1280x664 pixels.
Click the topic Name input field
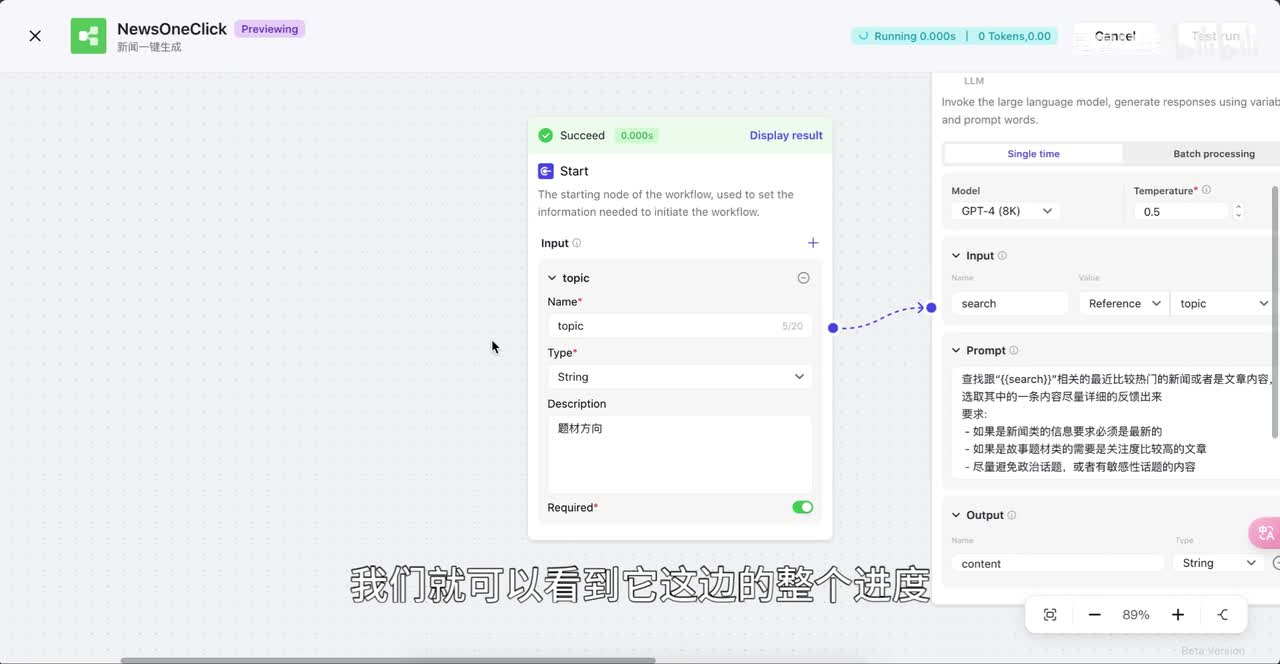665,326
